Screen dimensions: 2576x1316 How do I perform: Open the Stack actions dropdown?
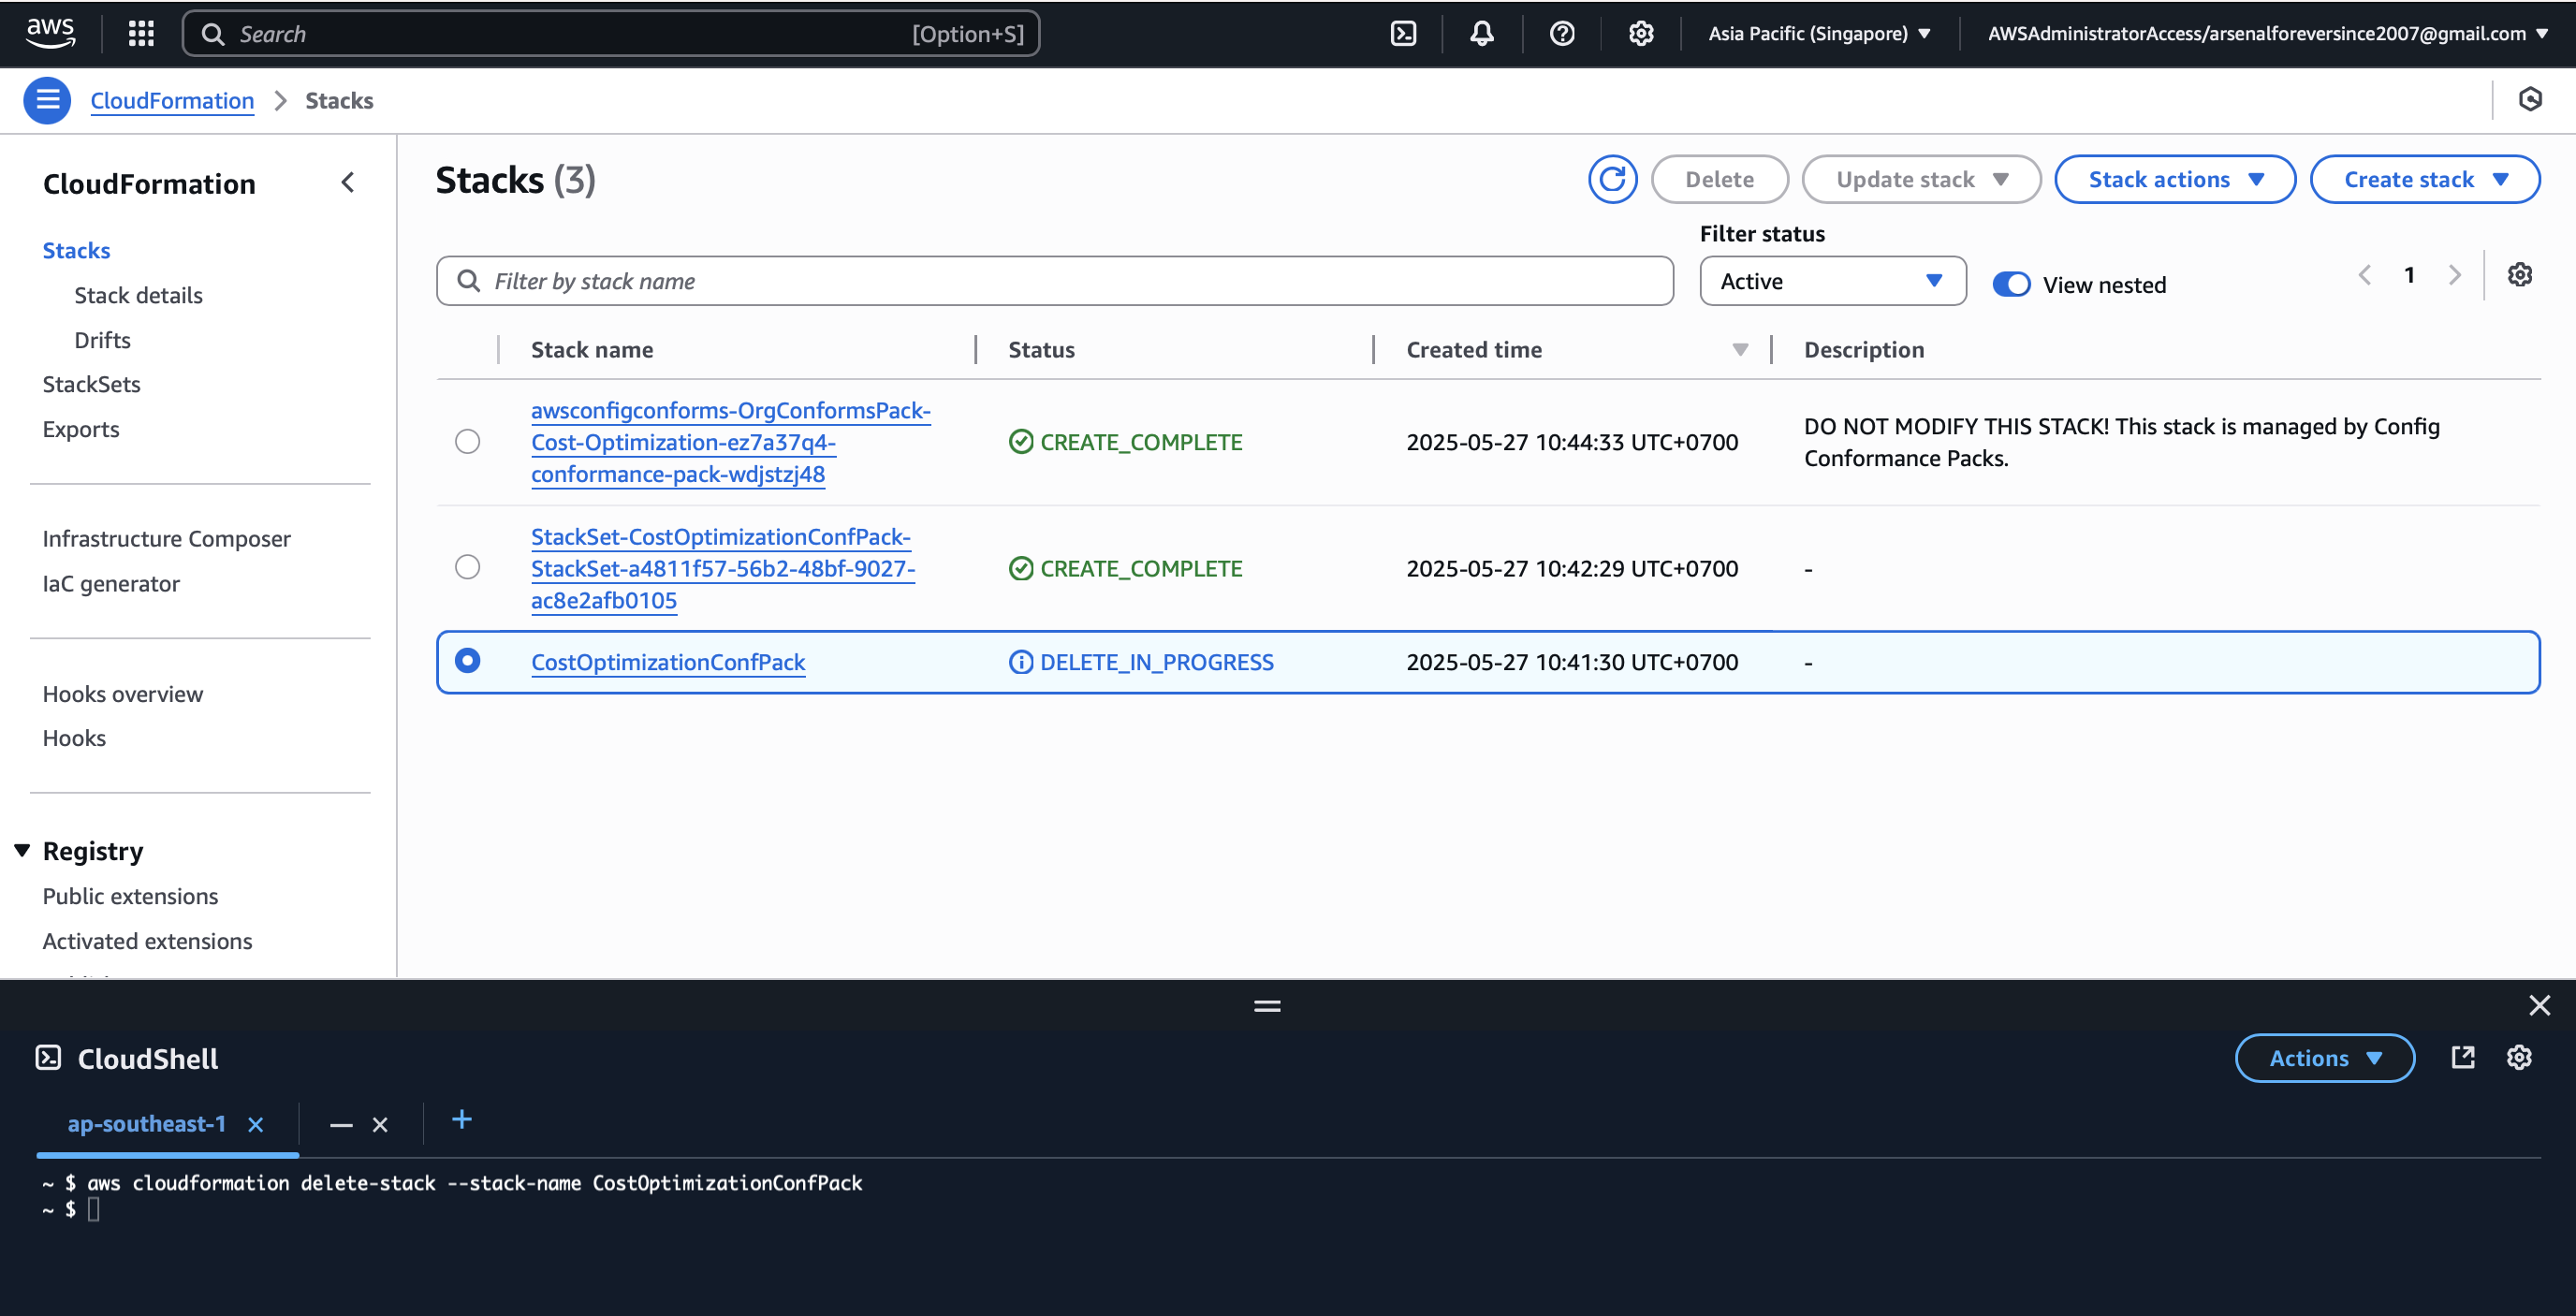(2174, 179)
